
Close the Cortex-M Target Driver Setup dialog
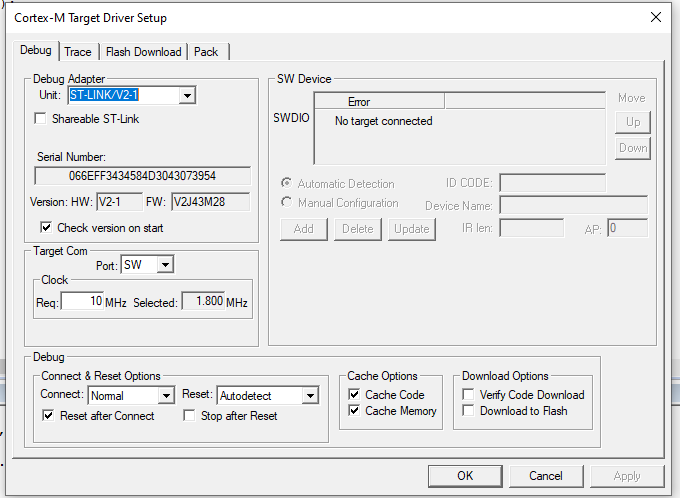click(x=656, y=17)
